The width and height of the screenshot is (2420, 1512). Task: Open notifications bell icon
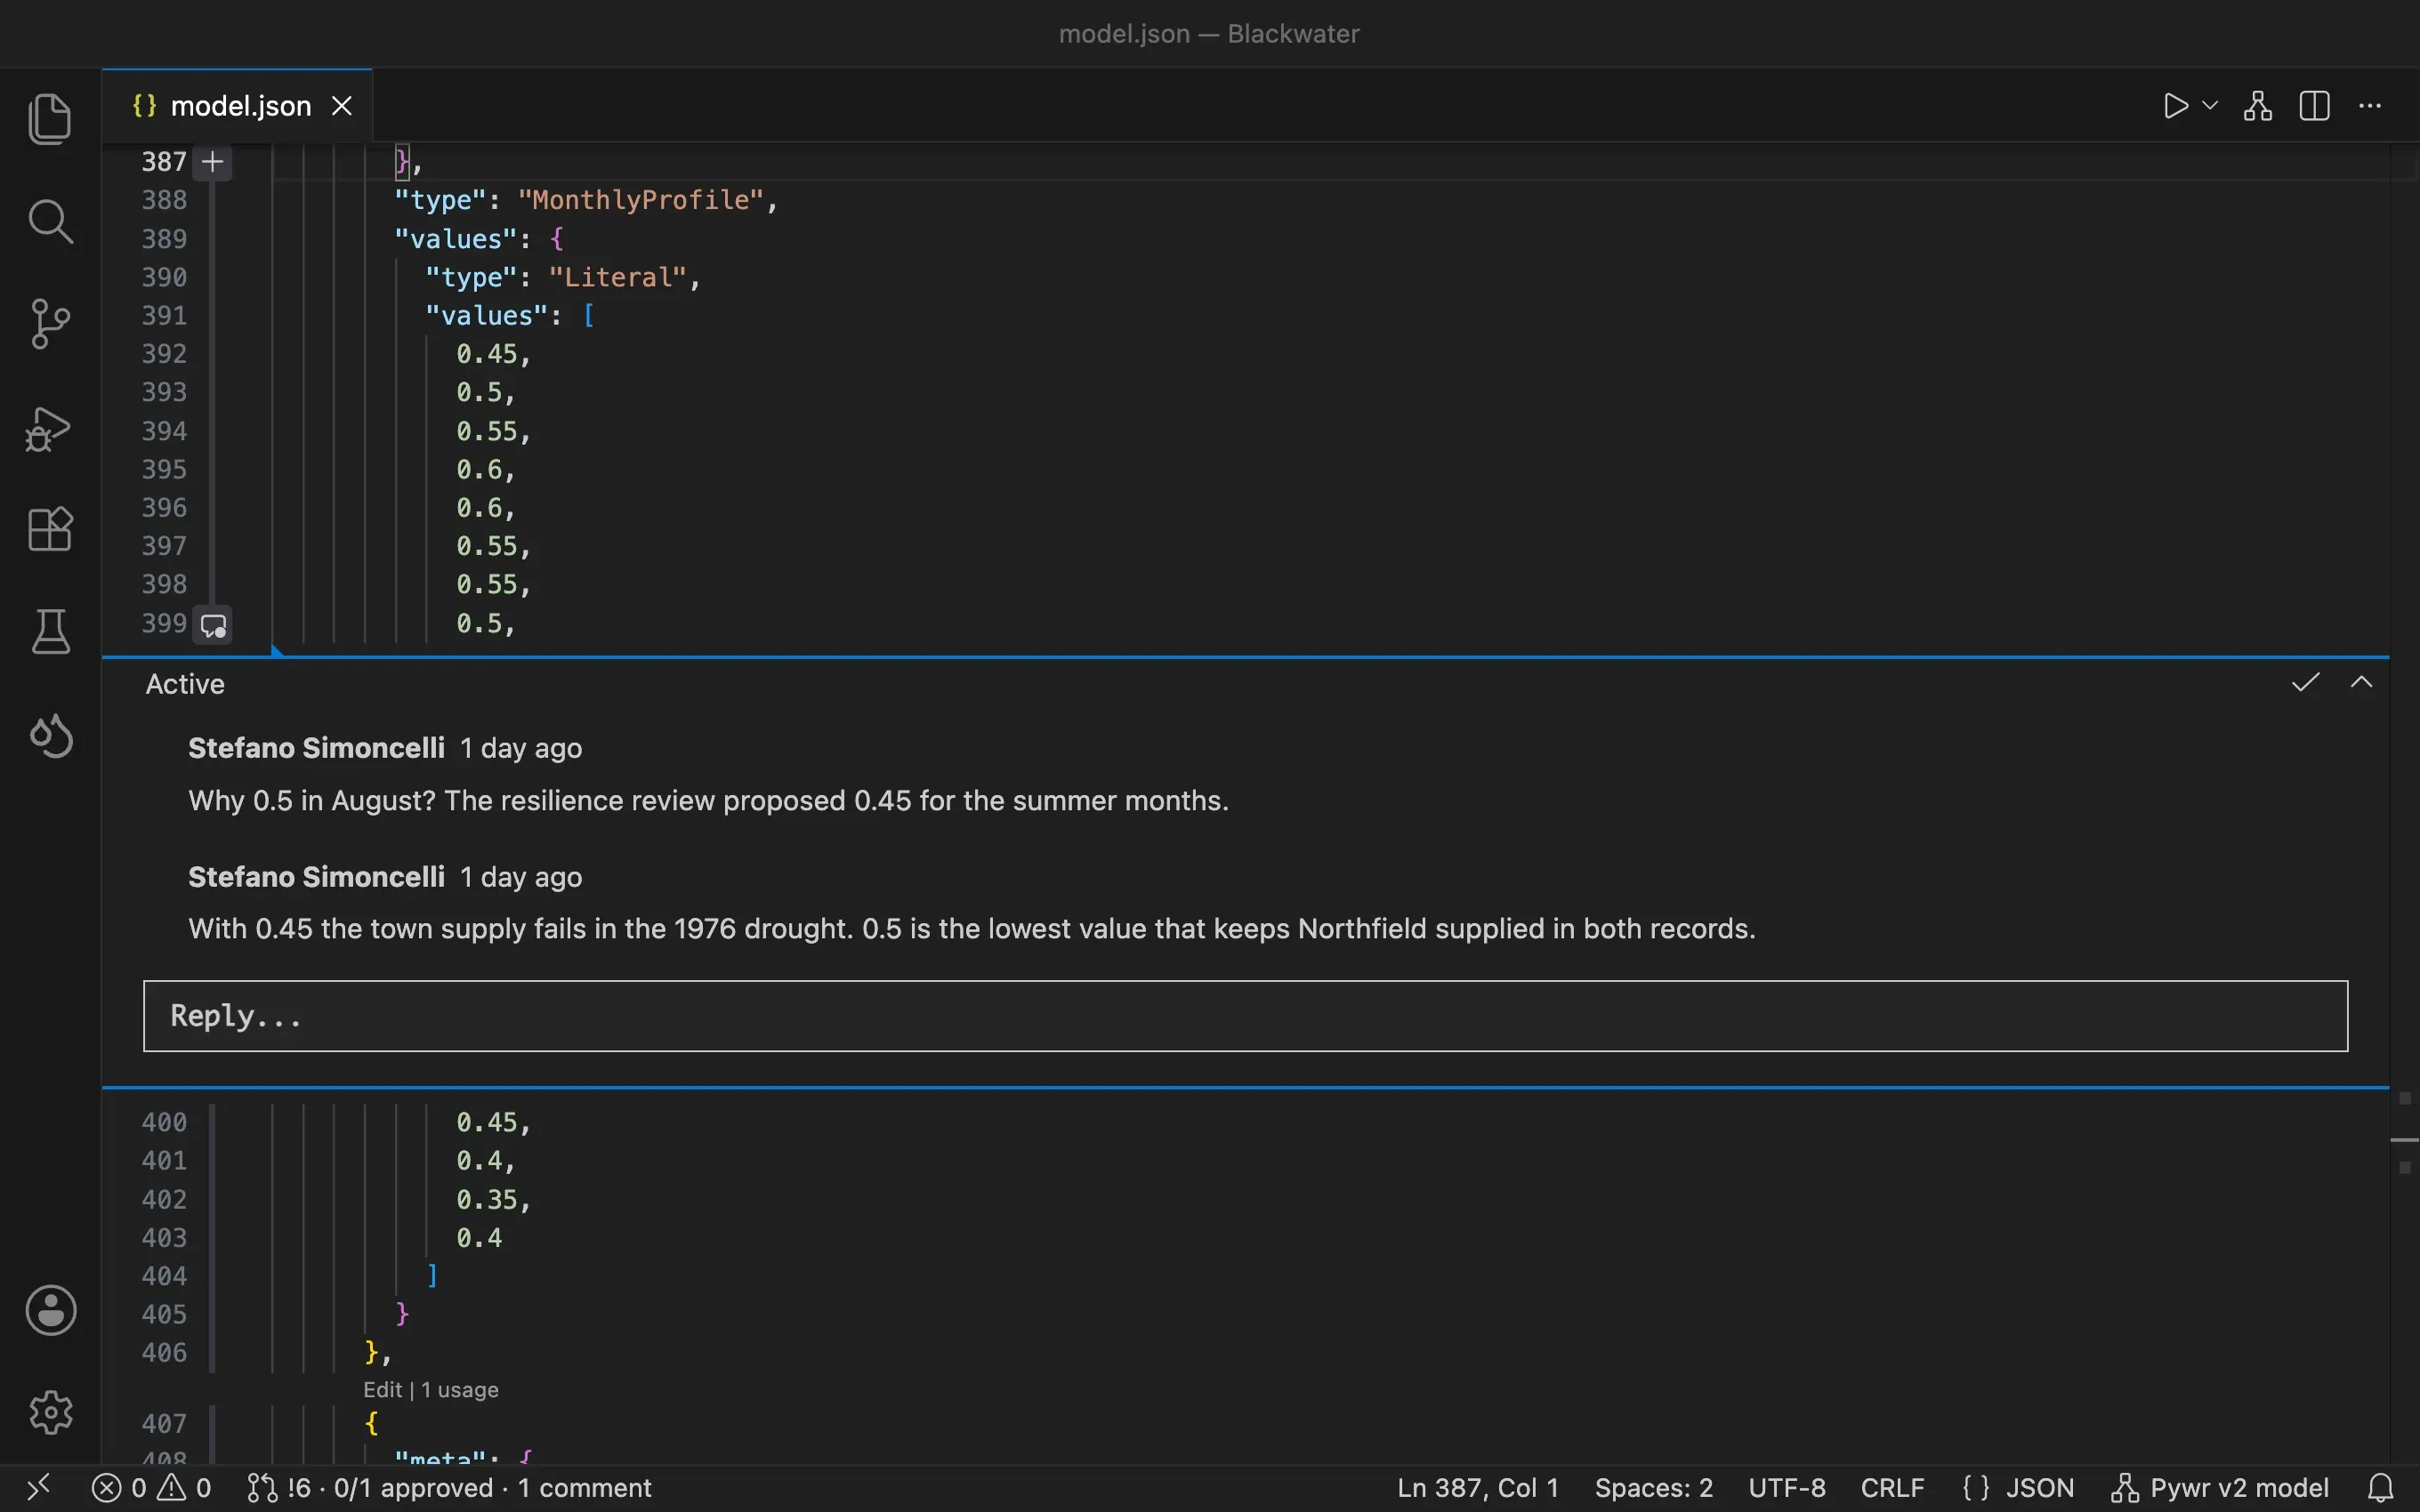point(2381,1488)
